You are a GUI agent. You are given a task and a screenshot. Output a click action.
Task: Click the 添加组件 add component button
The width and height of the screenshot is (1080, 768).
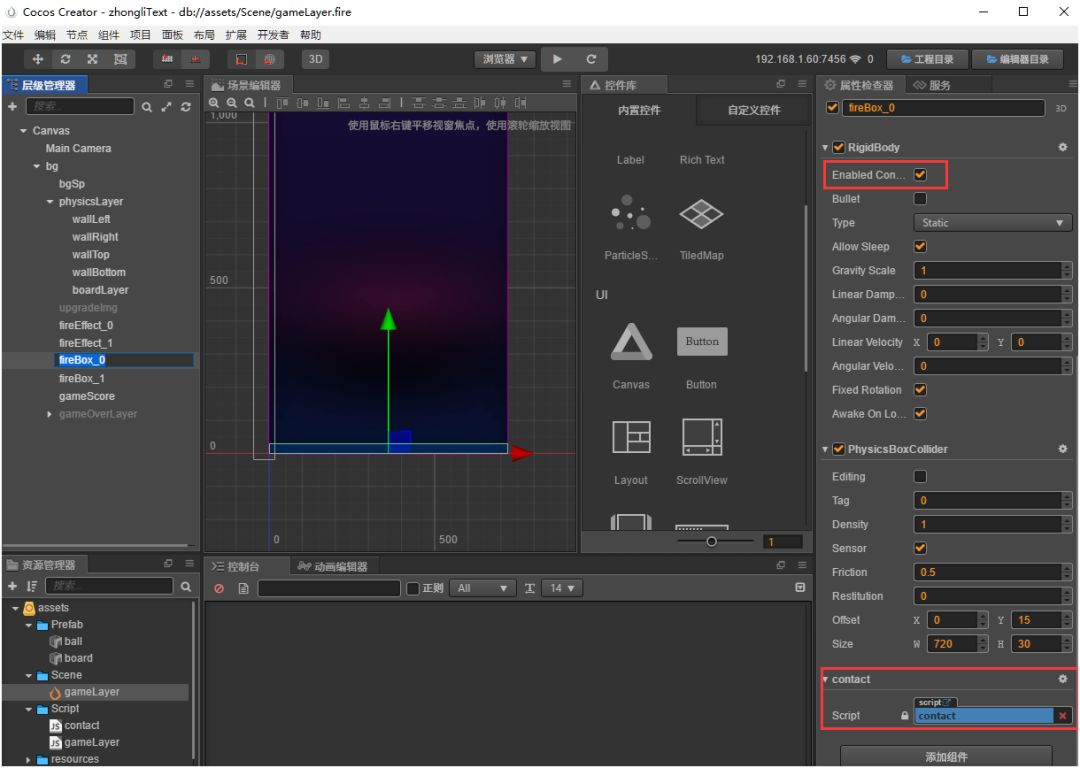click(x=946, y=757)
